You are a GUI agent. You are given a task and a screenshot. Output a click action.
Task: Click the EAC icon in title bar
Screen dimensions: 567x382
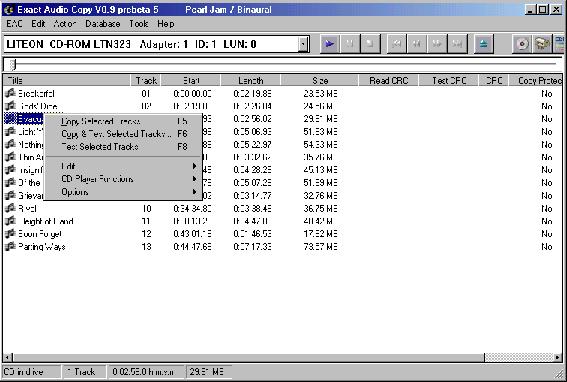click(x=9, y=10)
